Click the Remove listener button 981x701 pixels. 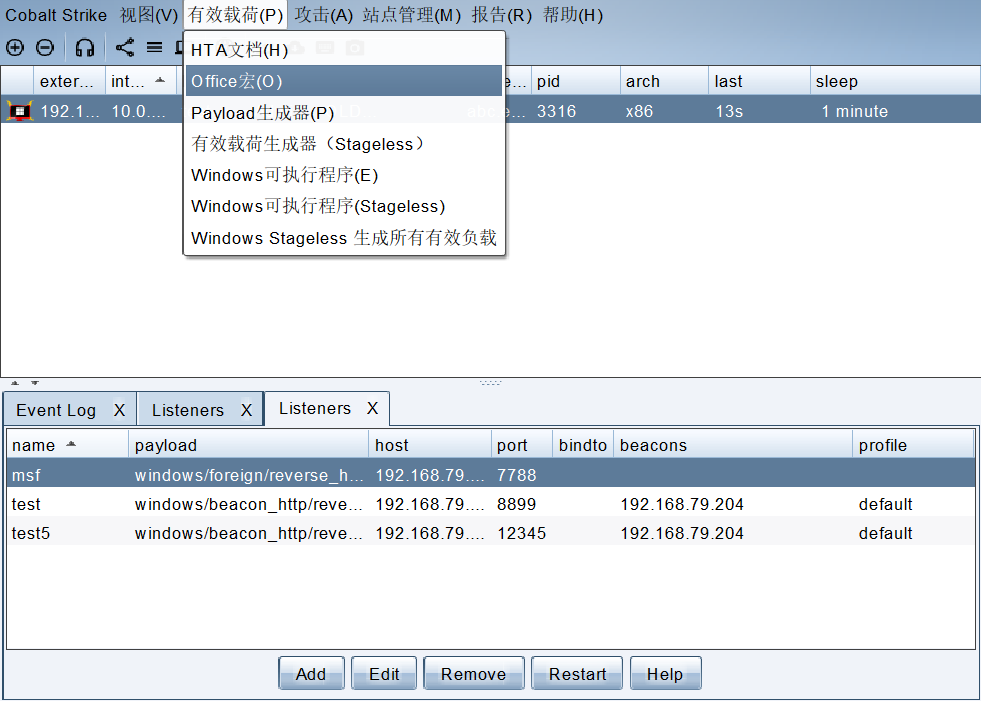474,673
